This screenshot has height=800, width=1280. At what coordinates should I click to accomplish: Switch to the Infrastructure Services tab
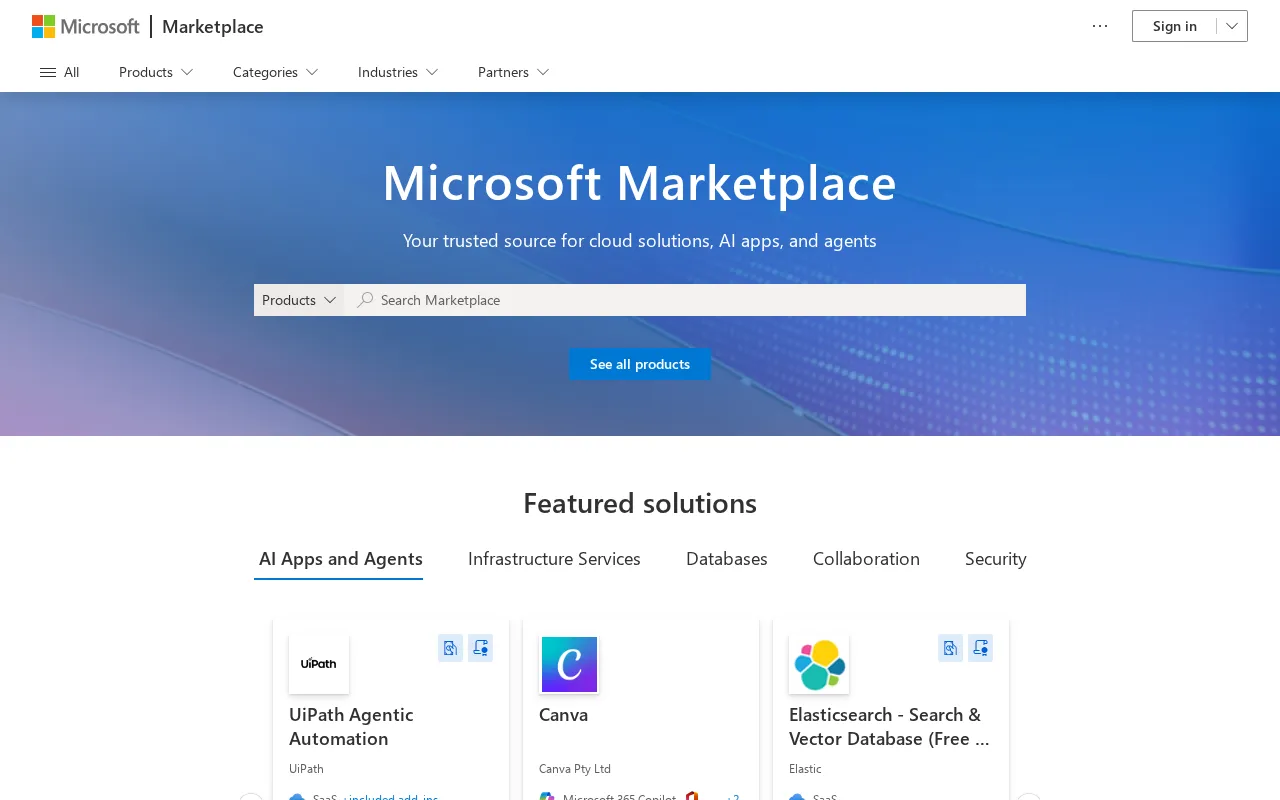554,559
